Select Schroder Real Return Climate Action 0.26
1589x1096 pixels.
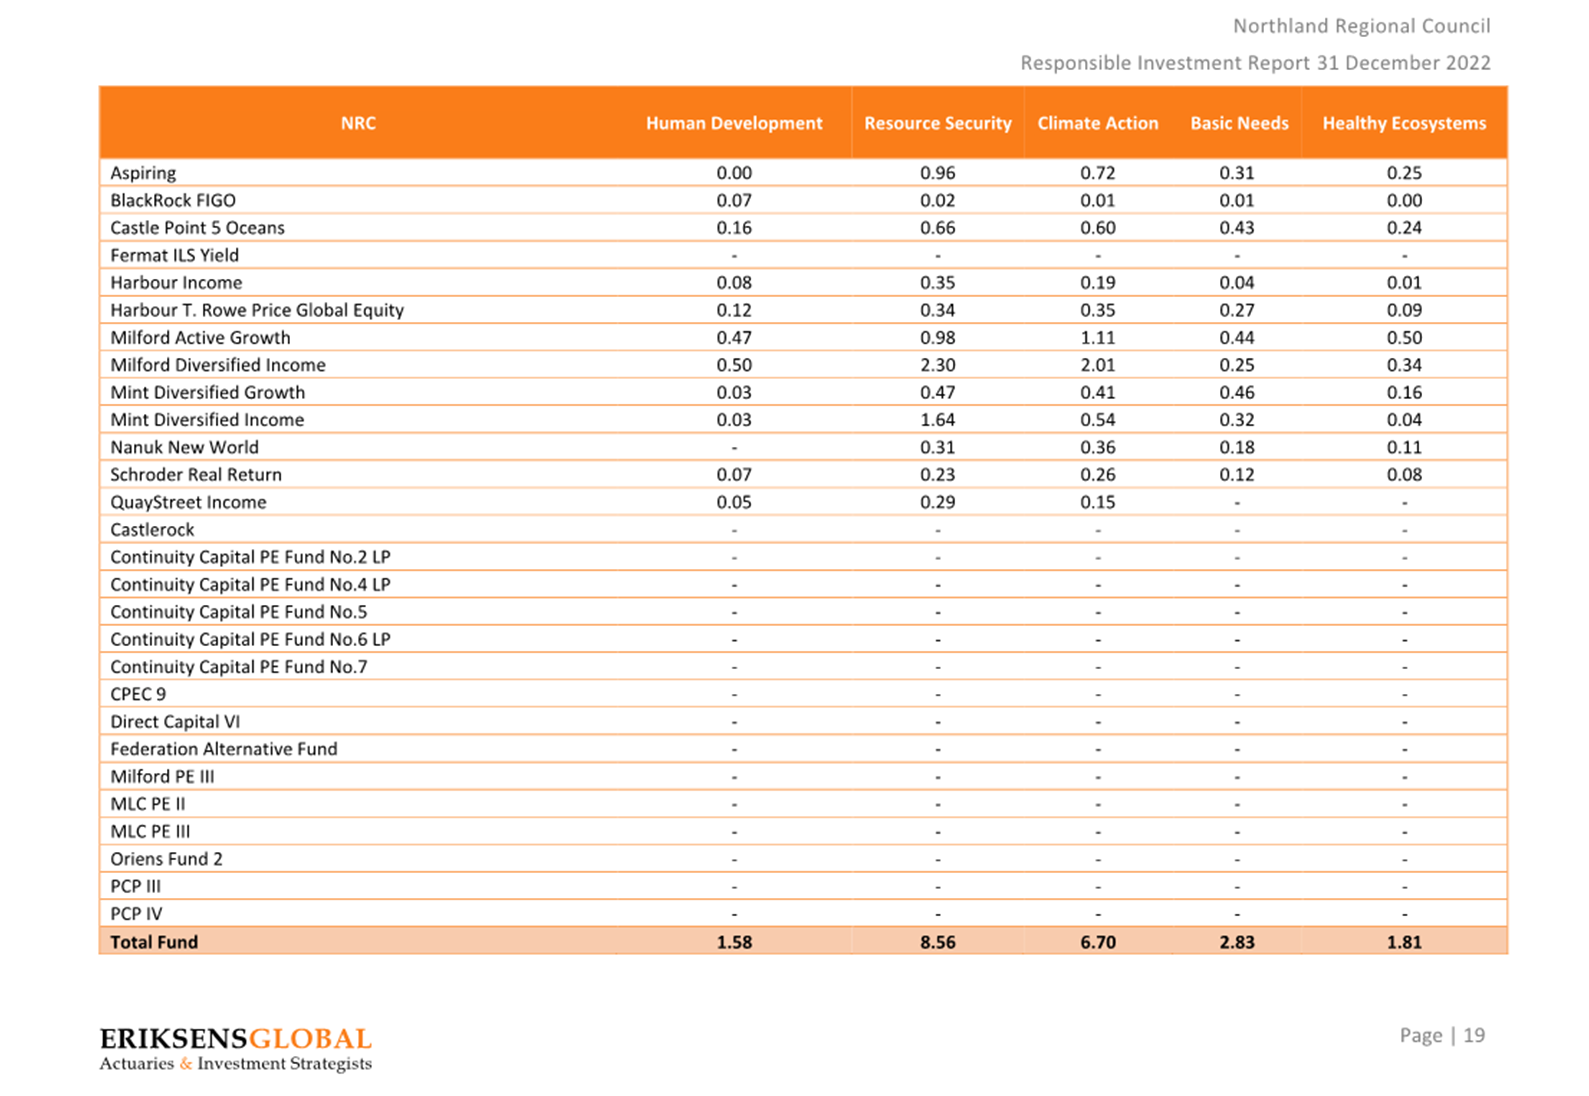[x=1098, y=475]
